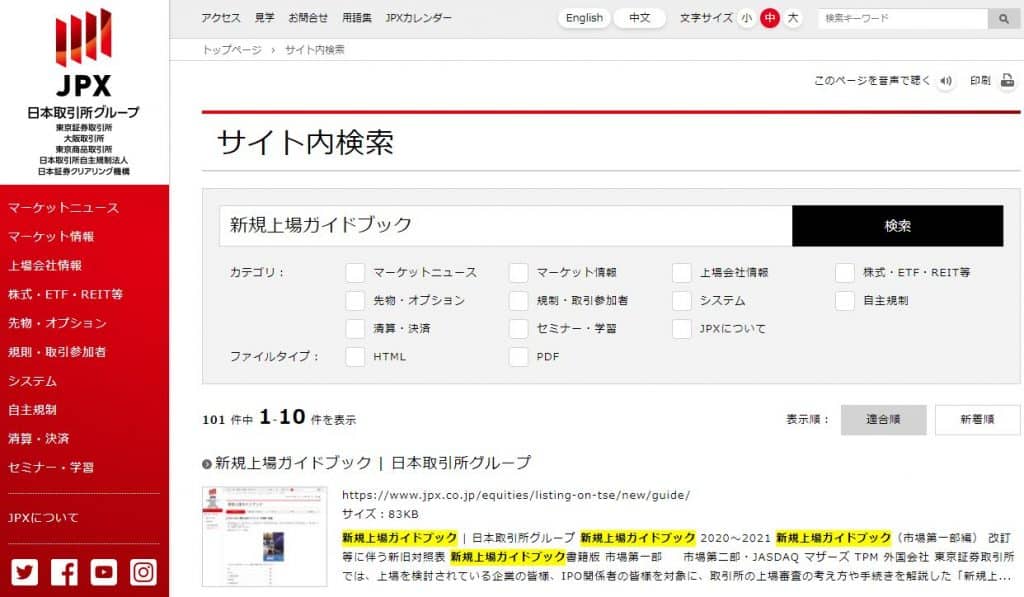Click the speaker icon to listen to page
1024x597 pixels.
946,81
